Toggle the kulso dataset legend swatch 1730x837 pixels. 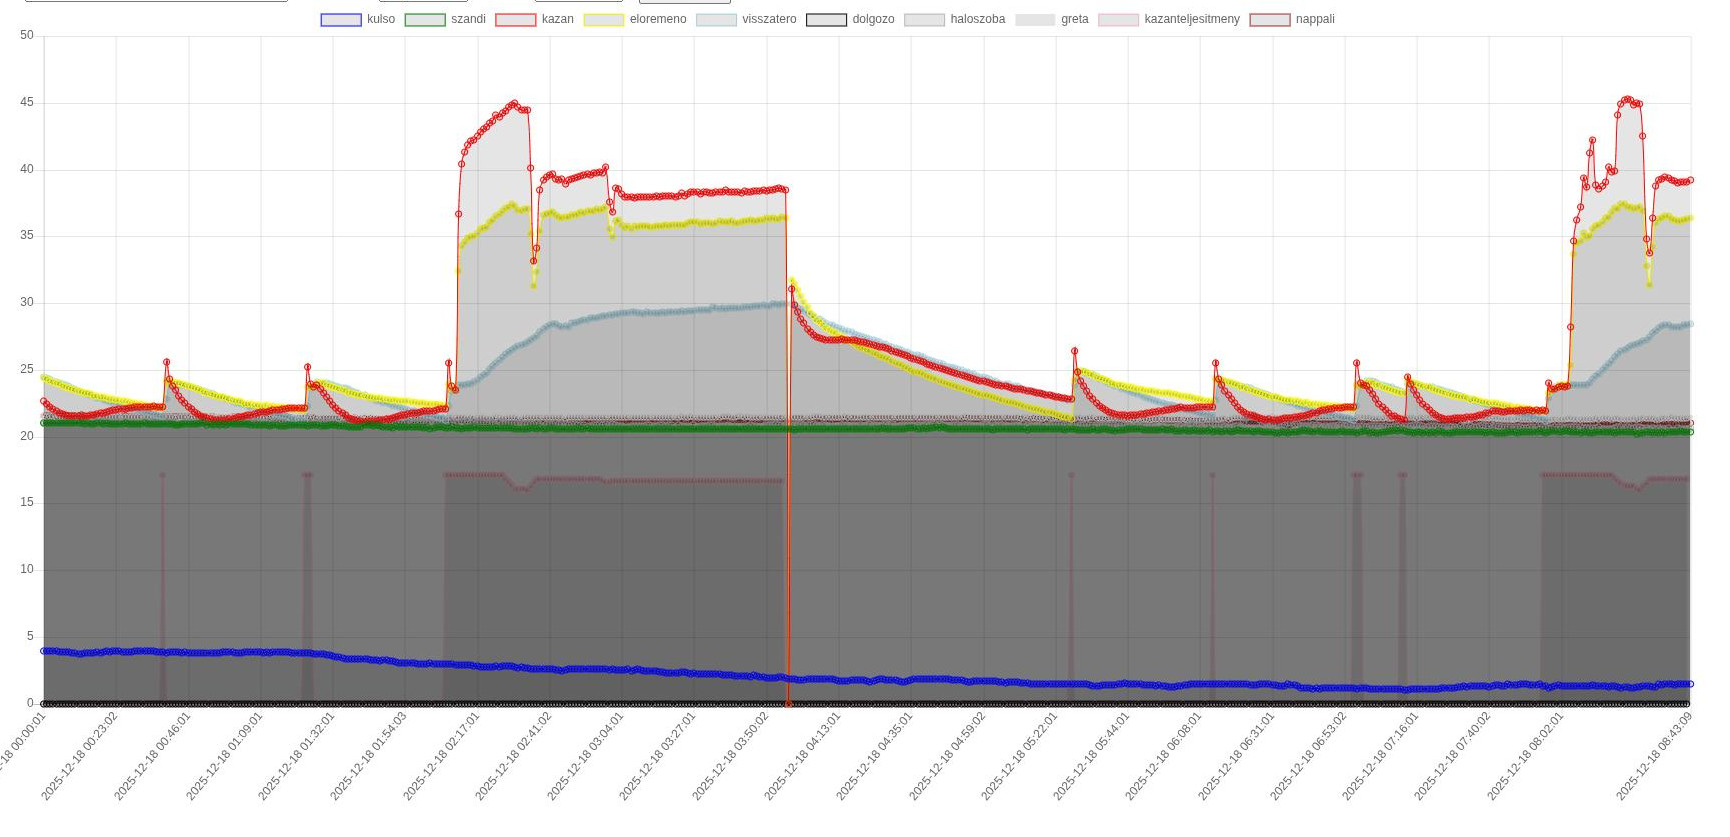click(x=341, y=20)
